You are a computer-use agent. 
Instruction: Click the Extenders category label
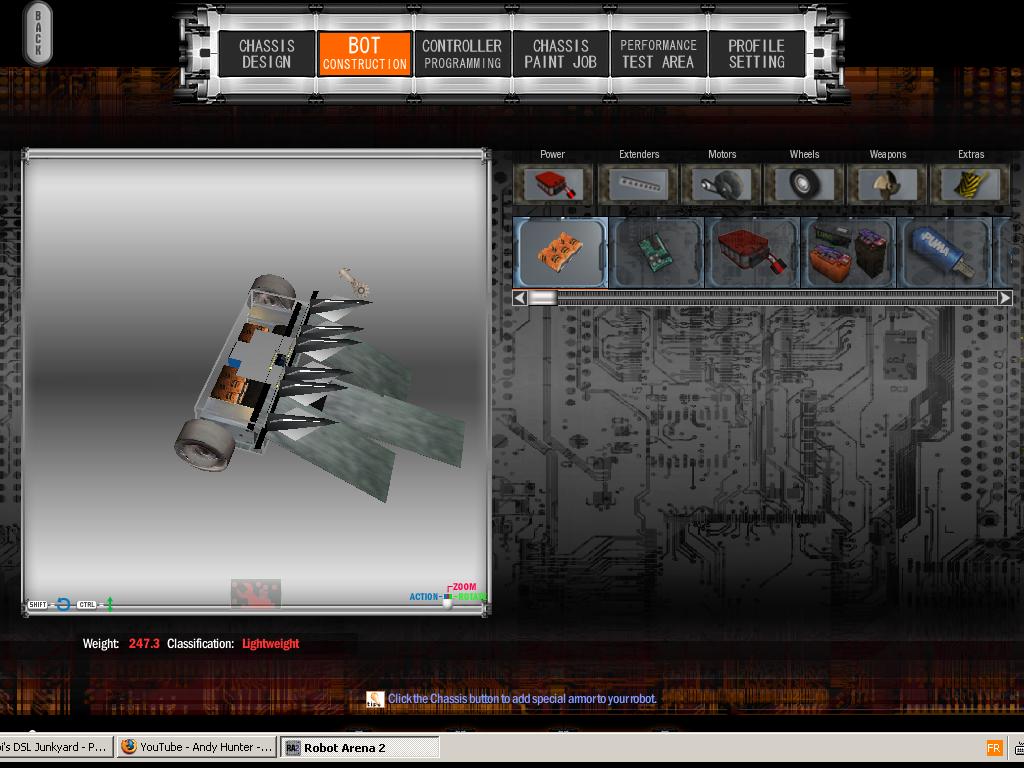639,154
